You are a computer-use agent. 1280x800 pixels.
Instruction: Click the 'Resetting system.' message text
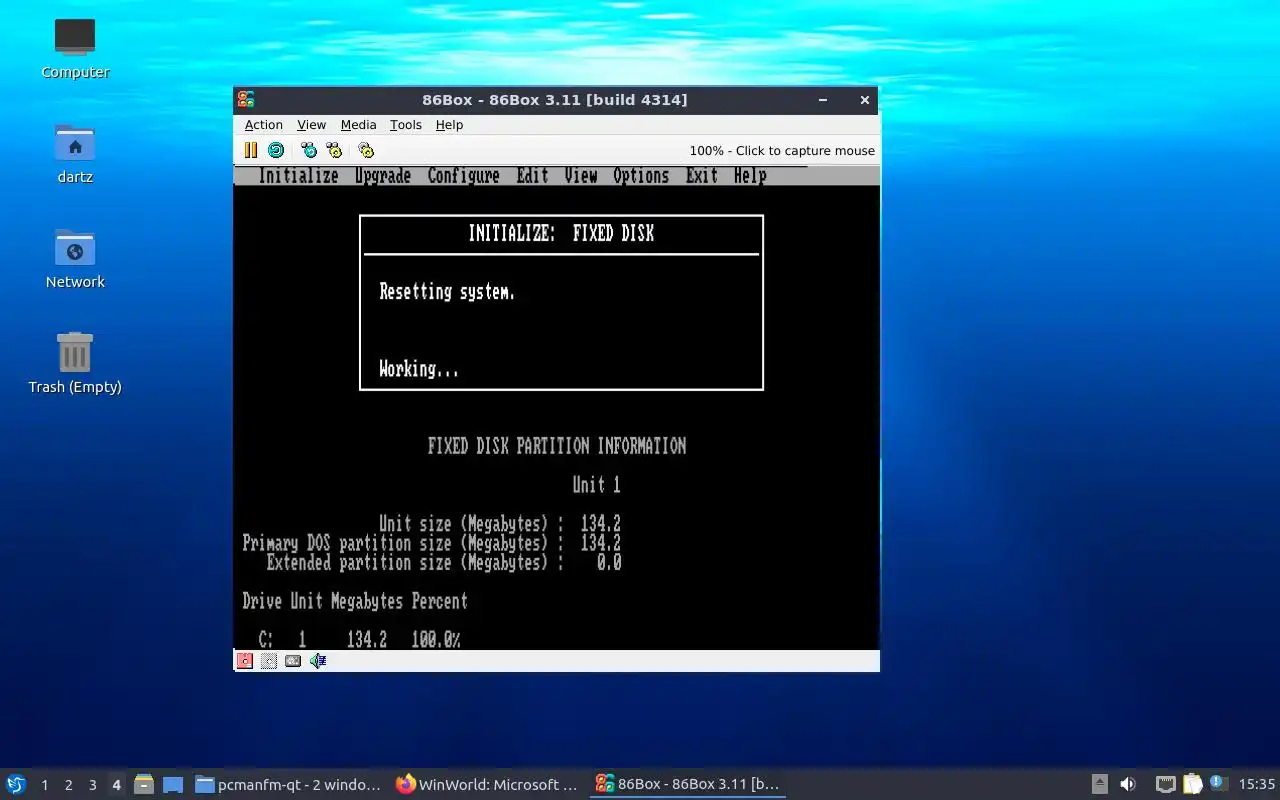pos(447,292)
